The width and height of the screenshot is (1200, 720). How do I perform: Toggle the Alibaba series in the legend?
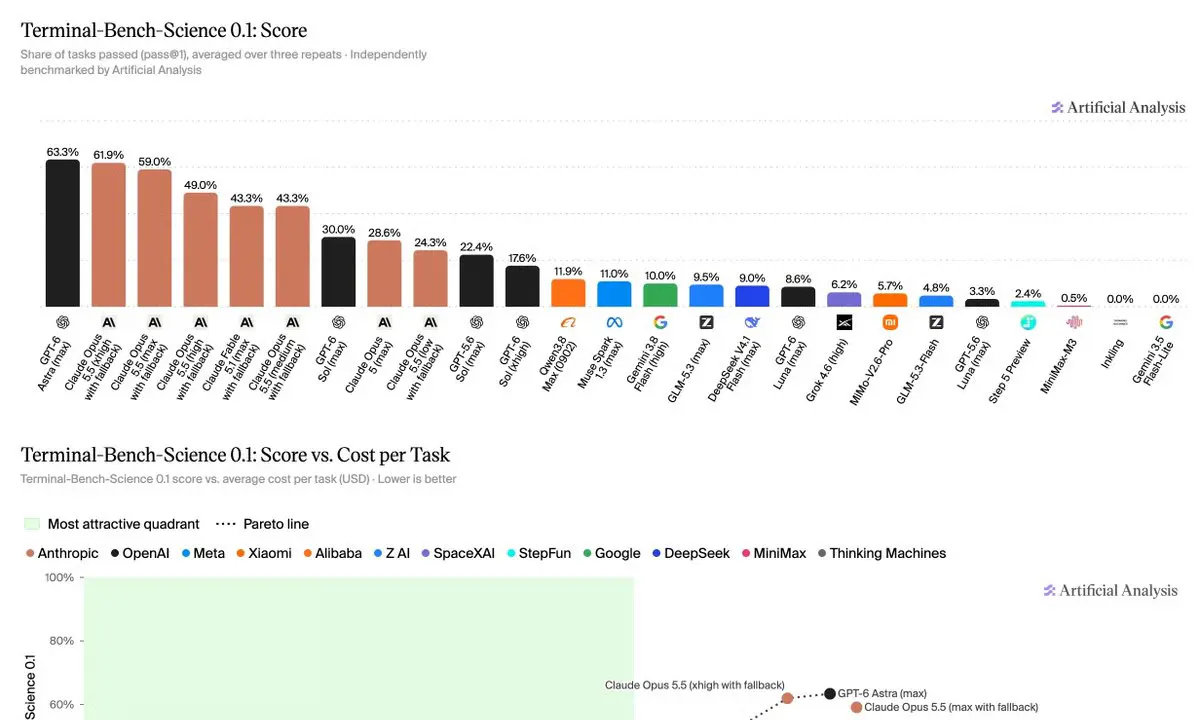[331, 553]
